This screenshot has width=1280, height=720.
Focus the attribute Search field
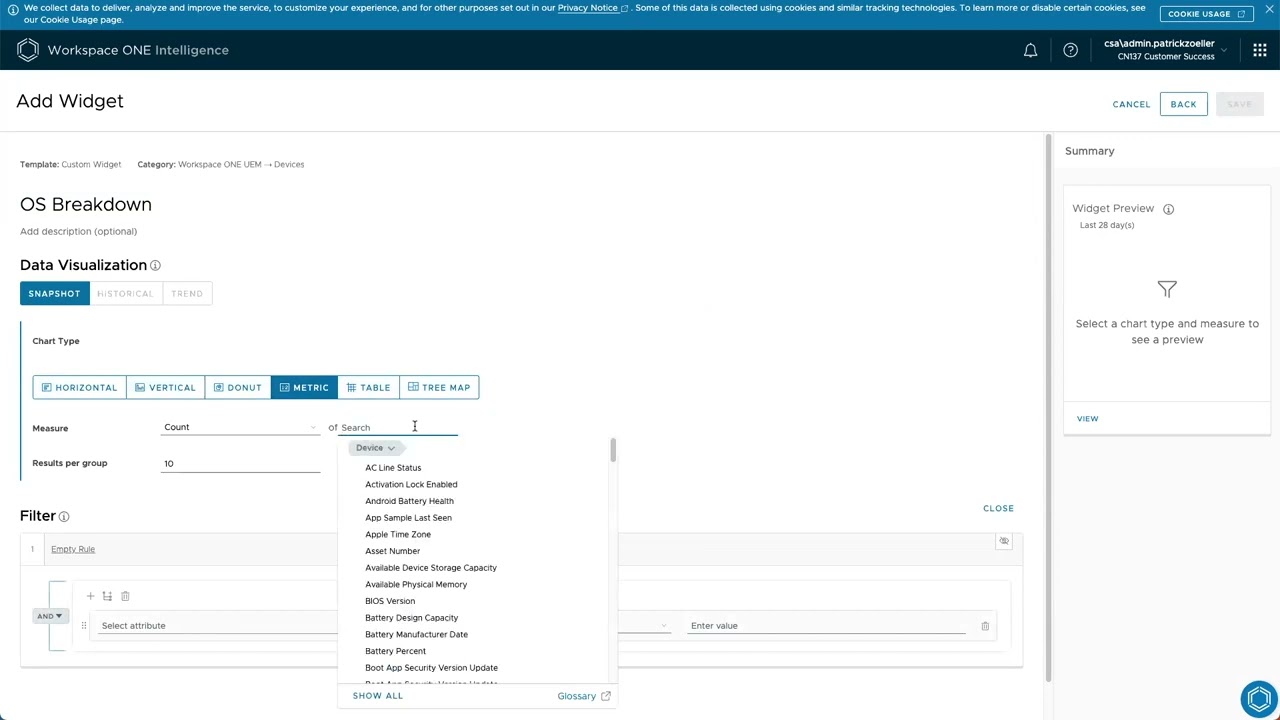(398, 427)
